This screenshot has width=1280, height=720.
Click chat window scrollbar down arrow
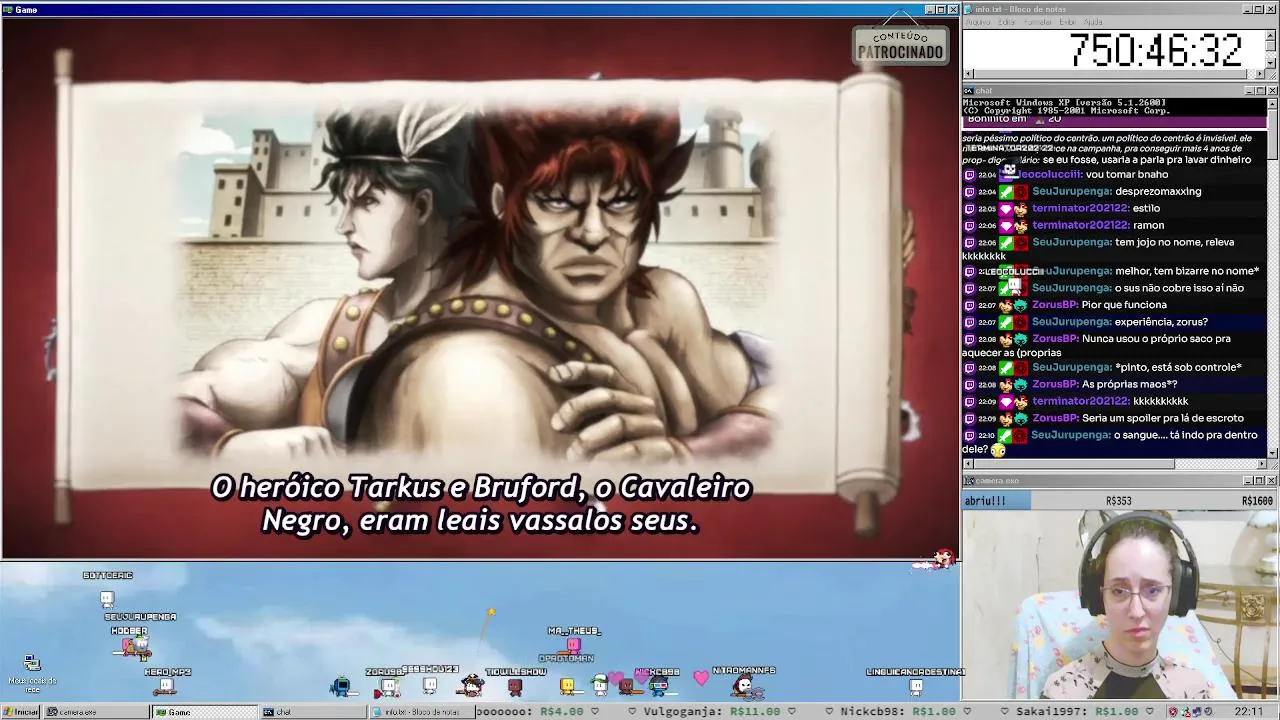pos(1272,452)
